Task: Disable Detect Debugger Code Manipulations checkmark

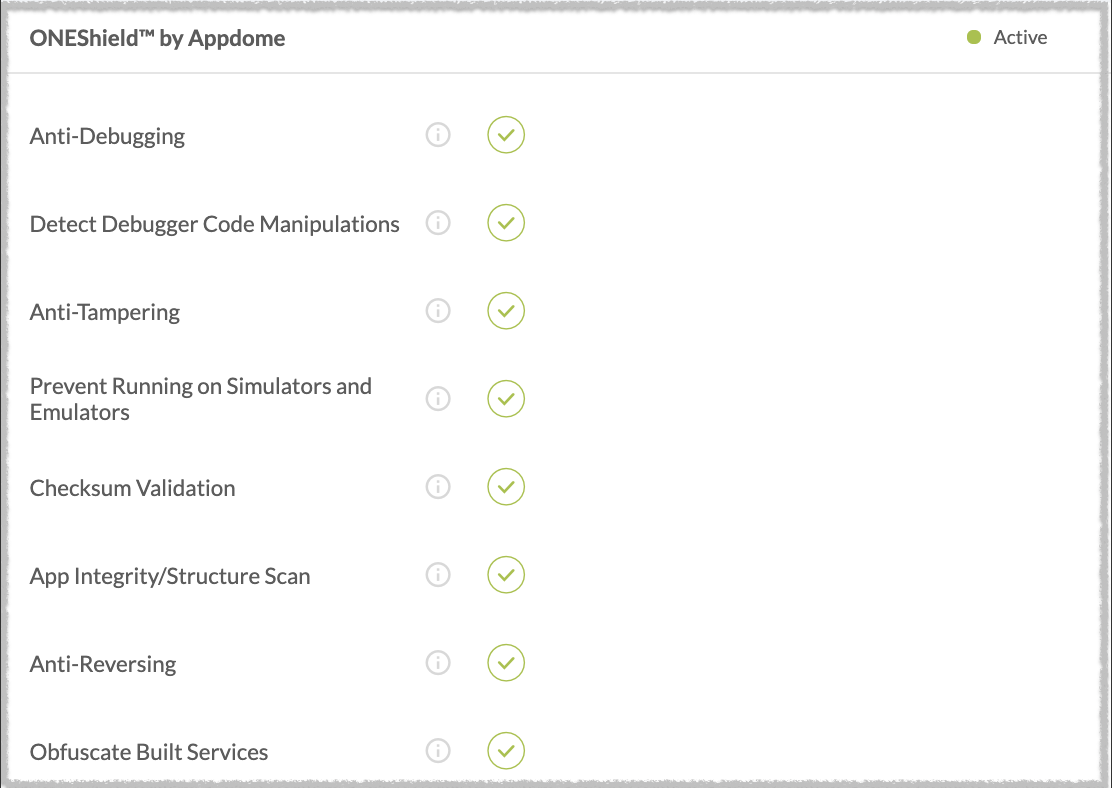Action: (506, 223)
